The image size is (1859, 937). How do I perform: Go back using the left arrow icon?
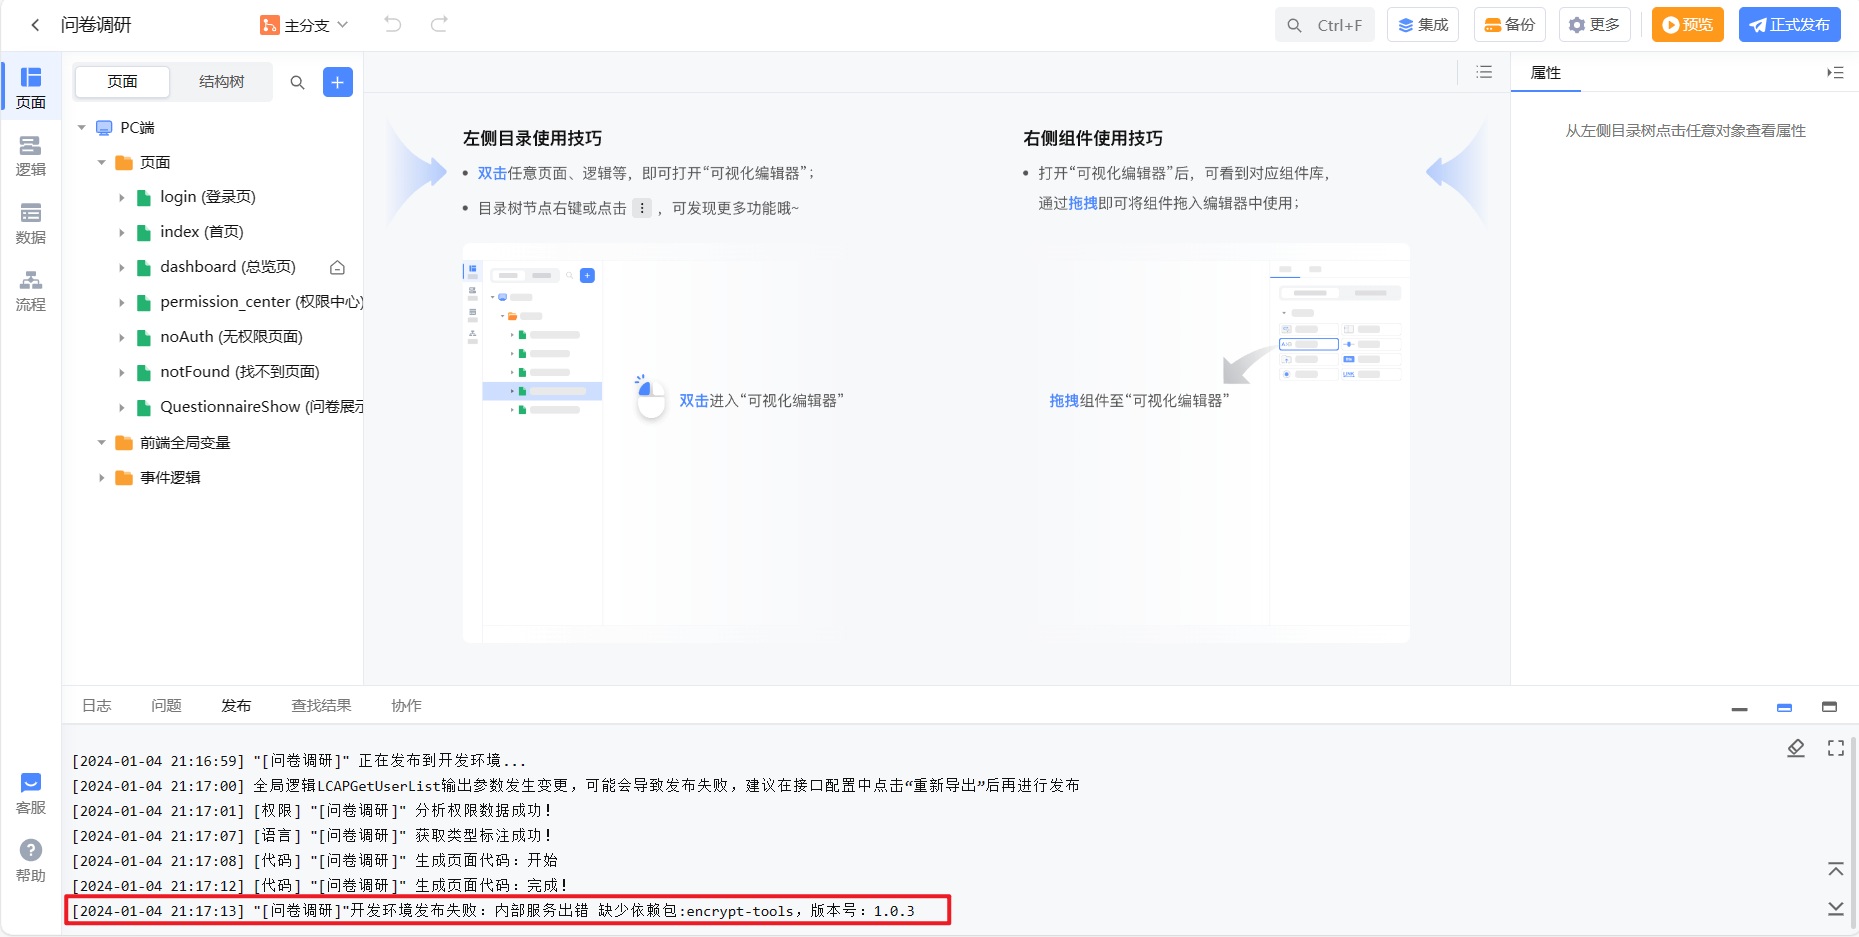coord(35,25)
